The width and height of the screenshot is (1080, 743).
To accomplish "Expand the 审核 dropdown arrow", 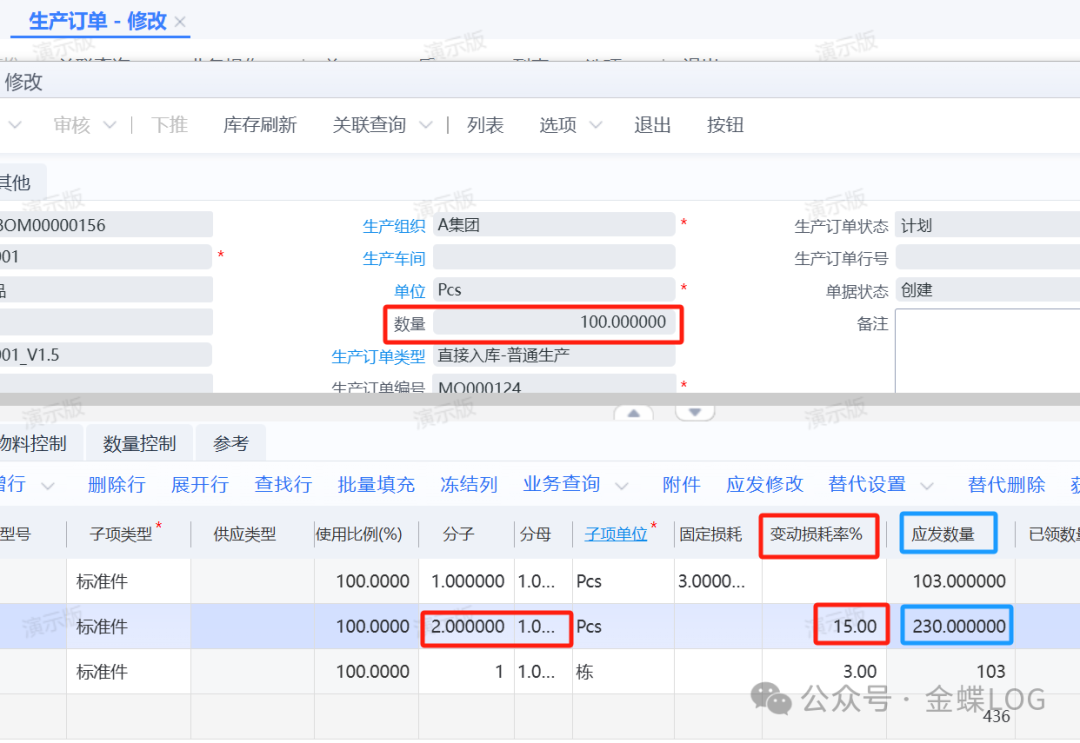I will point(110,125).
